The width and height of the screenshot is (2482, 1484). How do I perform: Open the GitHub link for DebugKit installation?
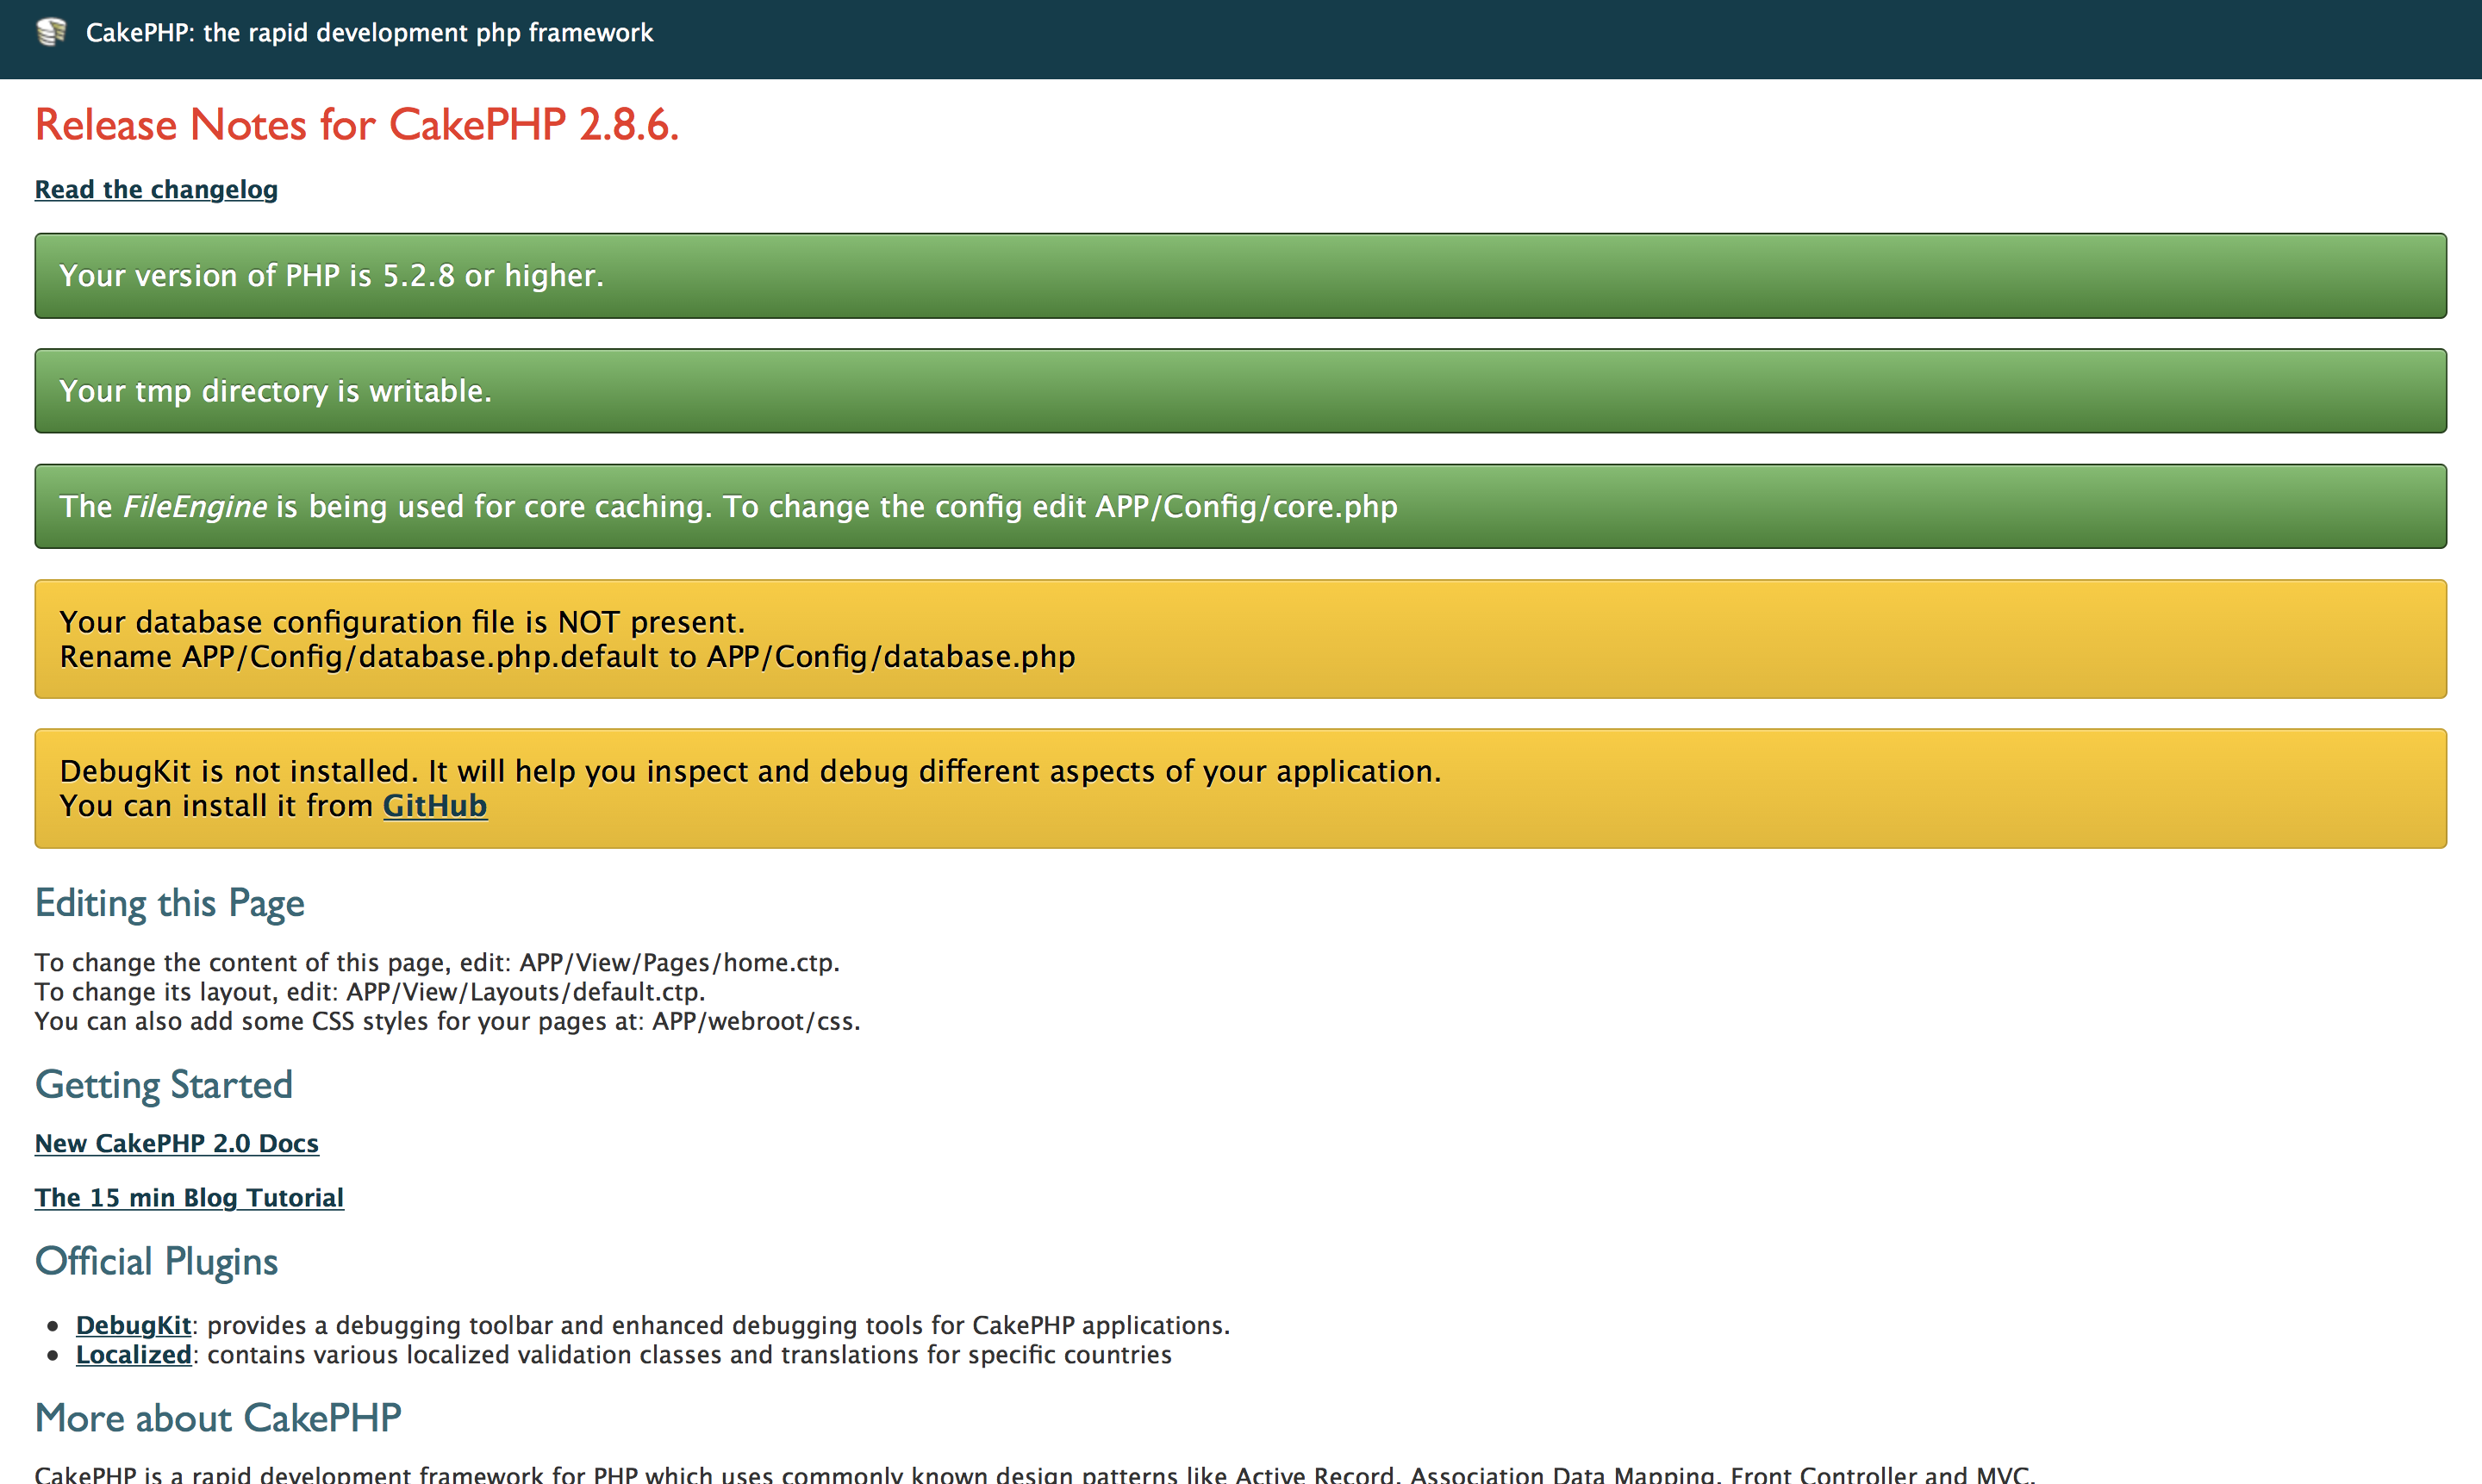[x=435, y=805]
